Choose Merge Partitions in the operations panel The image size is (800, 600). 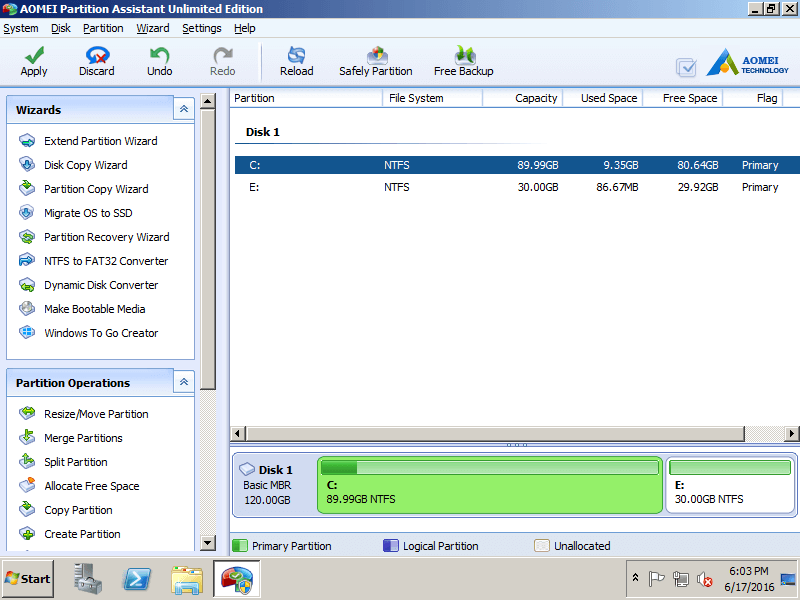83,438
